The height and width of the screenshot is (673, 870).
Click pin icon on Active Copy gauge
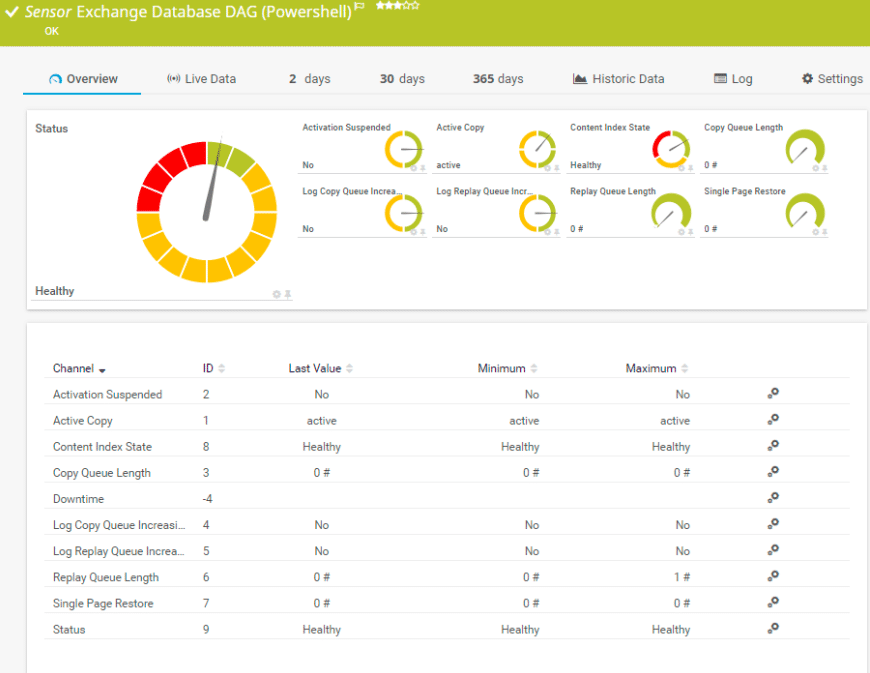coord(557,168)
